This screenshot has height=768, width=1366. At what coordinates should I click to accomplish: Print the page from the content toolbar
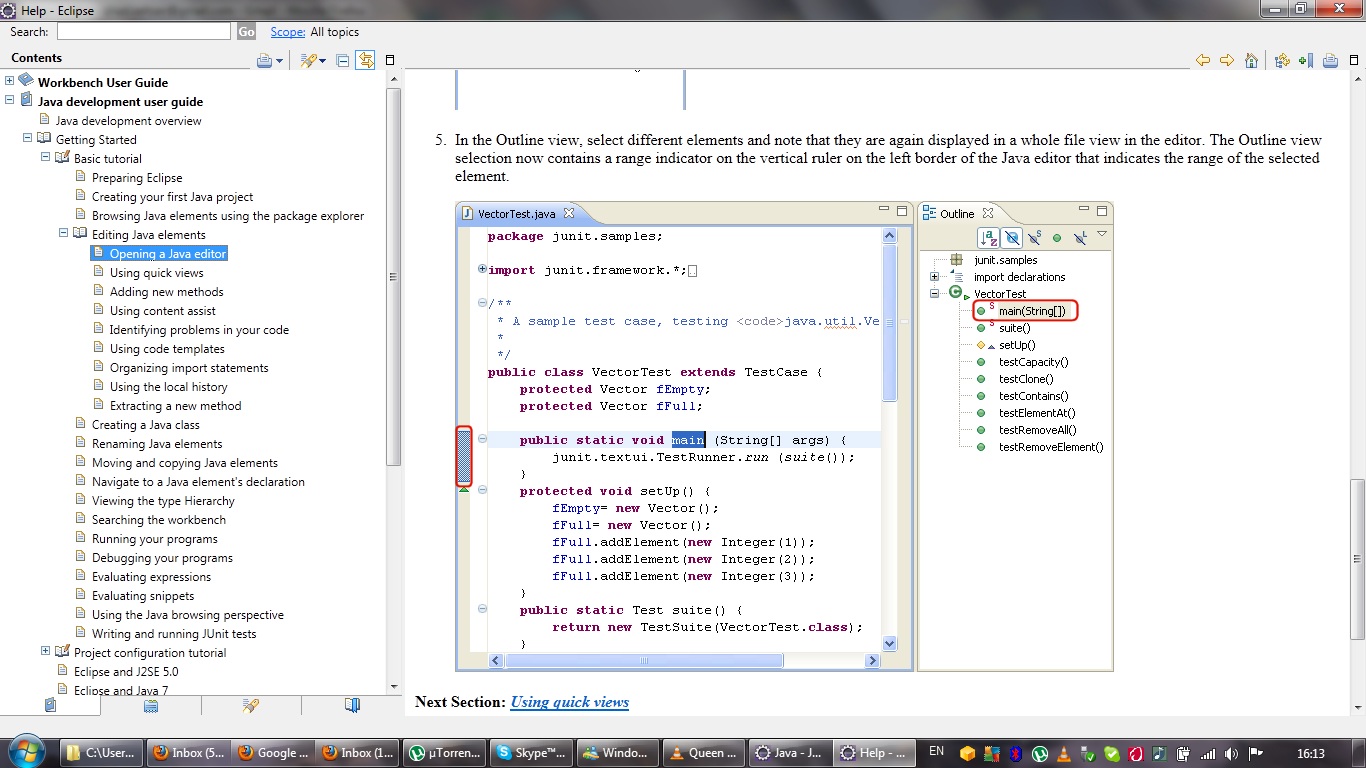point(1330,61)
